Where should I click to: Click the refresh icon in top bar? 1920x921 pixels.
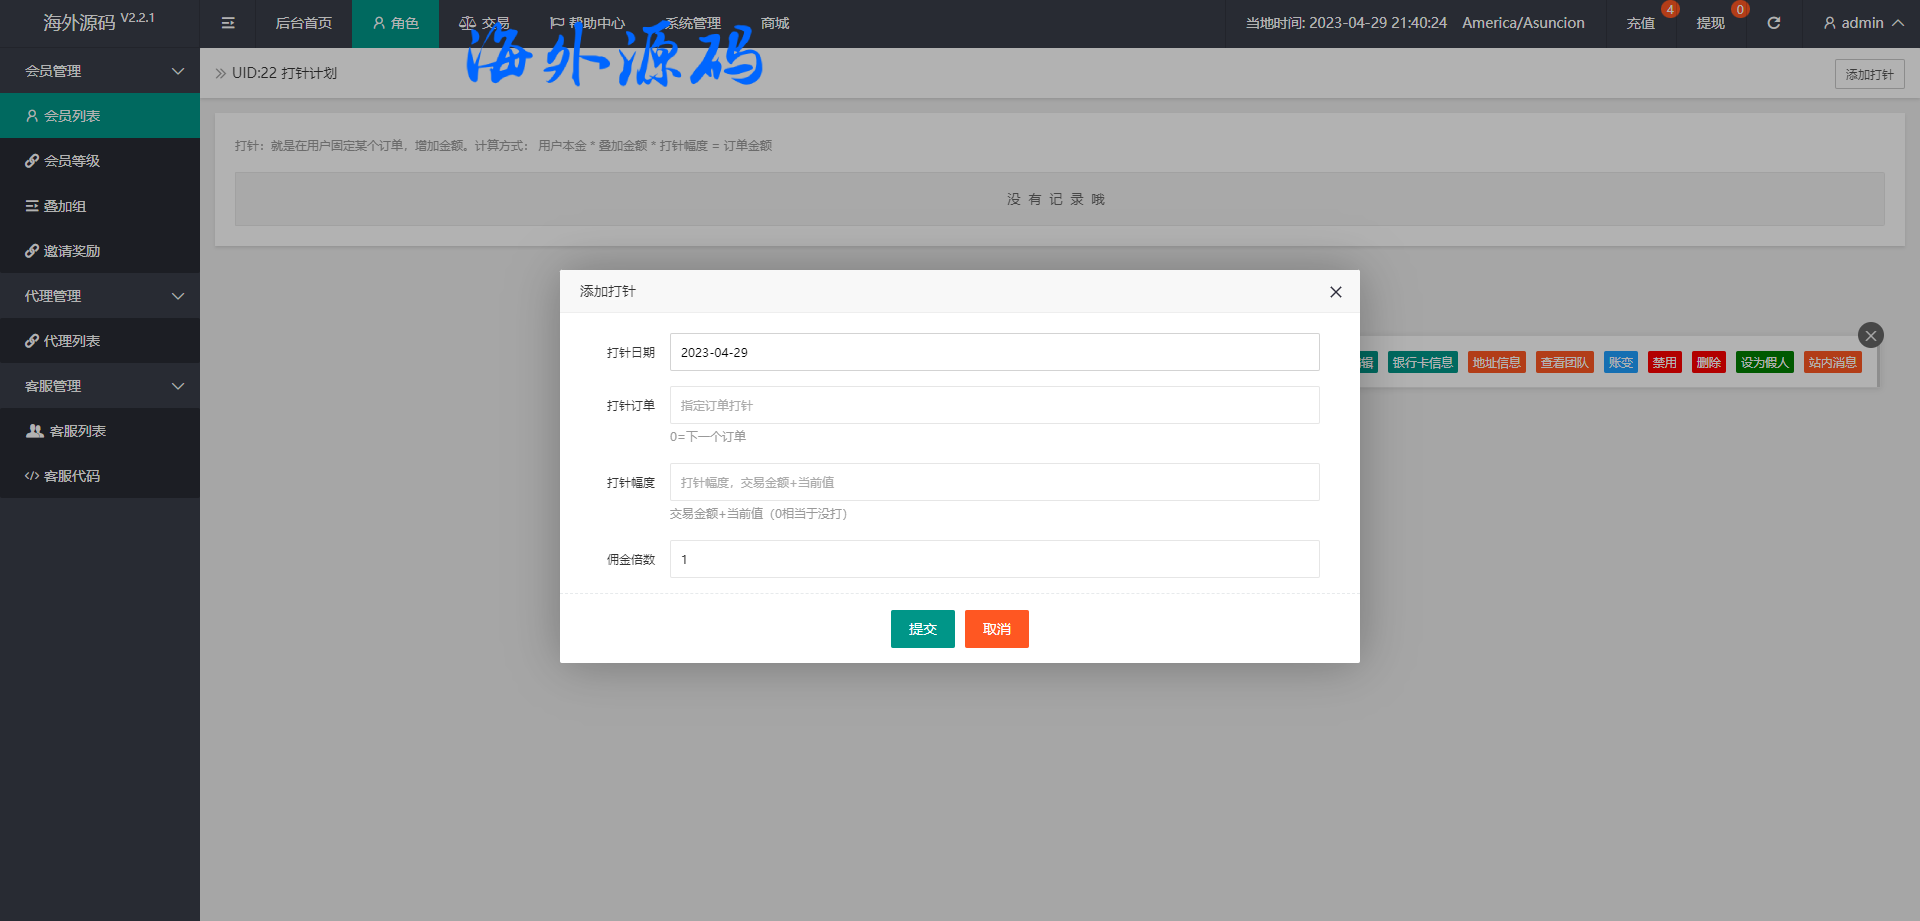pyautogui.click(x=1773, y=23)
